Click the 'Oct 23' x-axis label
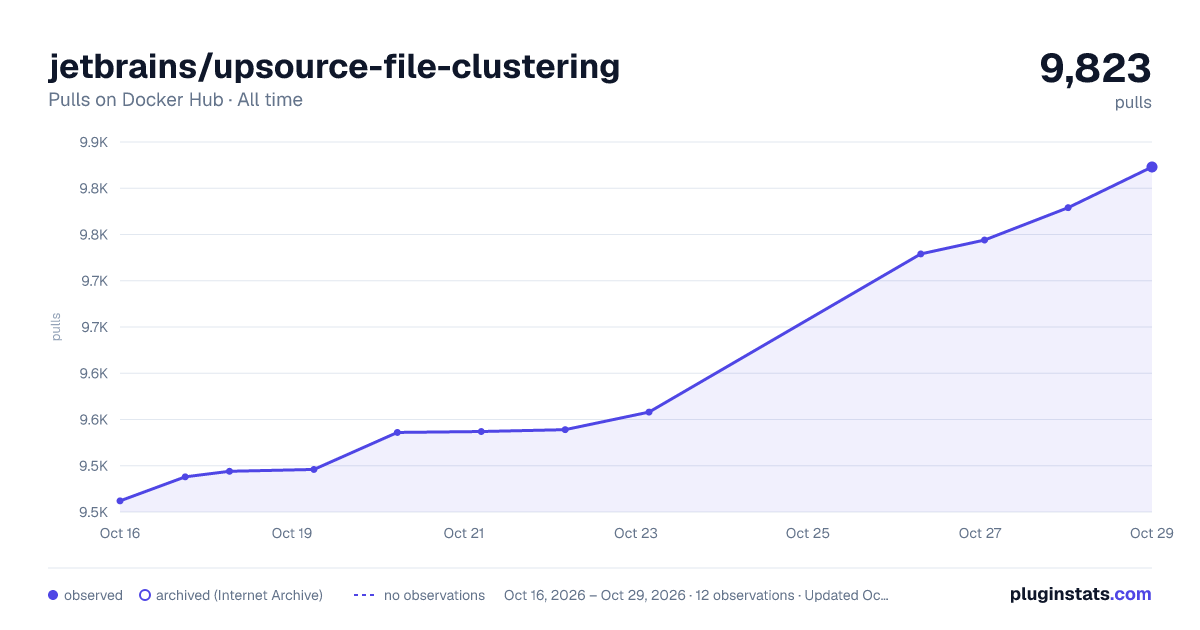This screenshot has height=630, width=1200. (636, 533)
